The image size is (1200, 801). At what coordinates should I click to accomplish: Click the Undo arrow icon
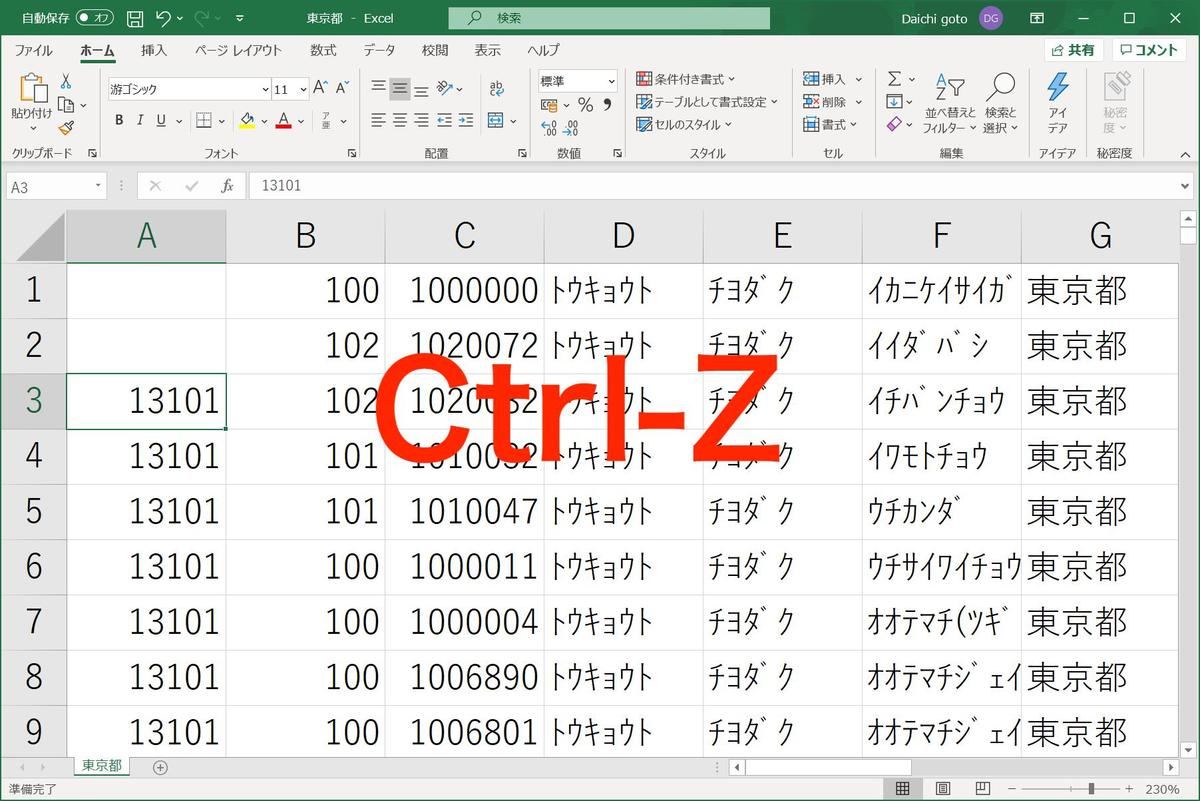(163, 18)
